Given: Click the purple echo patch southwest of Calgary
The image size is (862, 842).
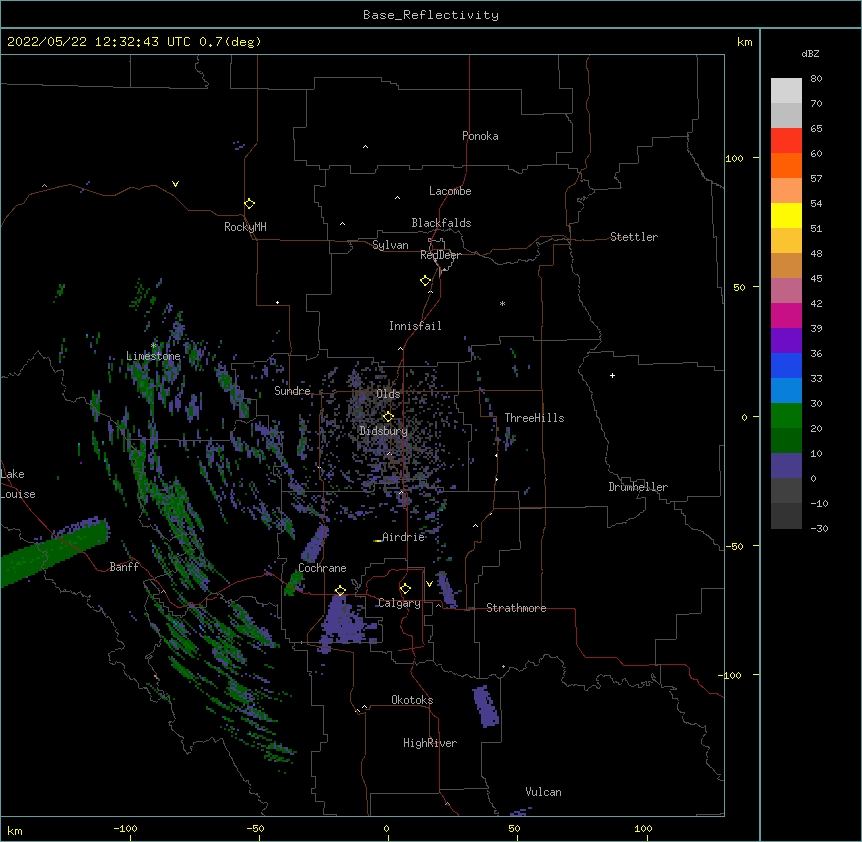Looking at the screenshot, I should coord(345,622).
